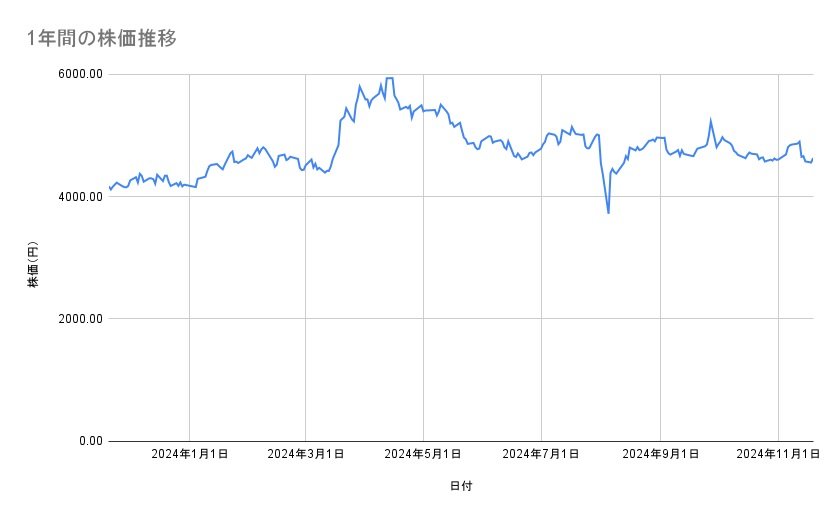
Task: Select the 2024年3月1日 date label
Action: pos(307,454)
